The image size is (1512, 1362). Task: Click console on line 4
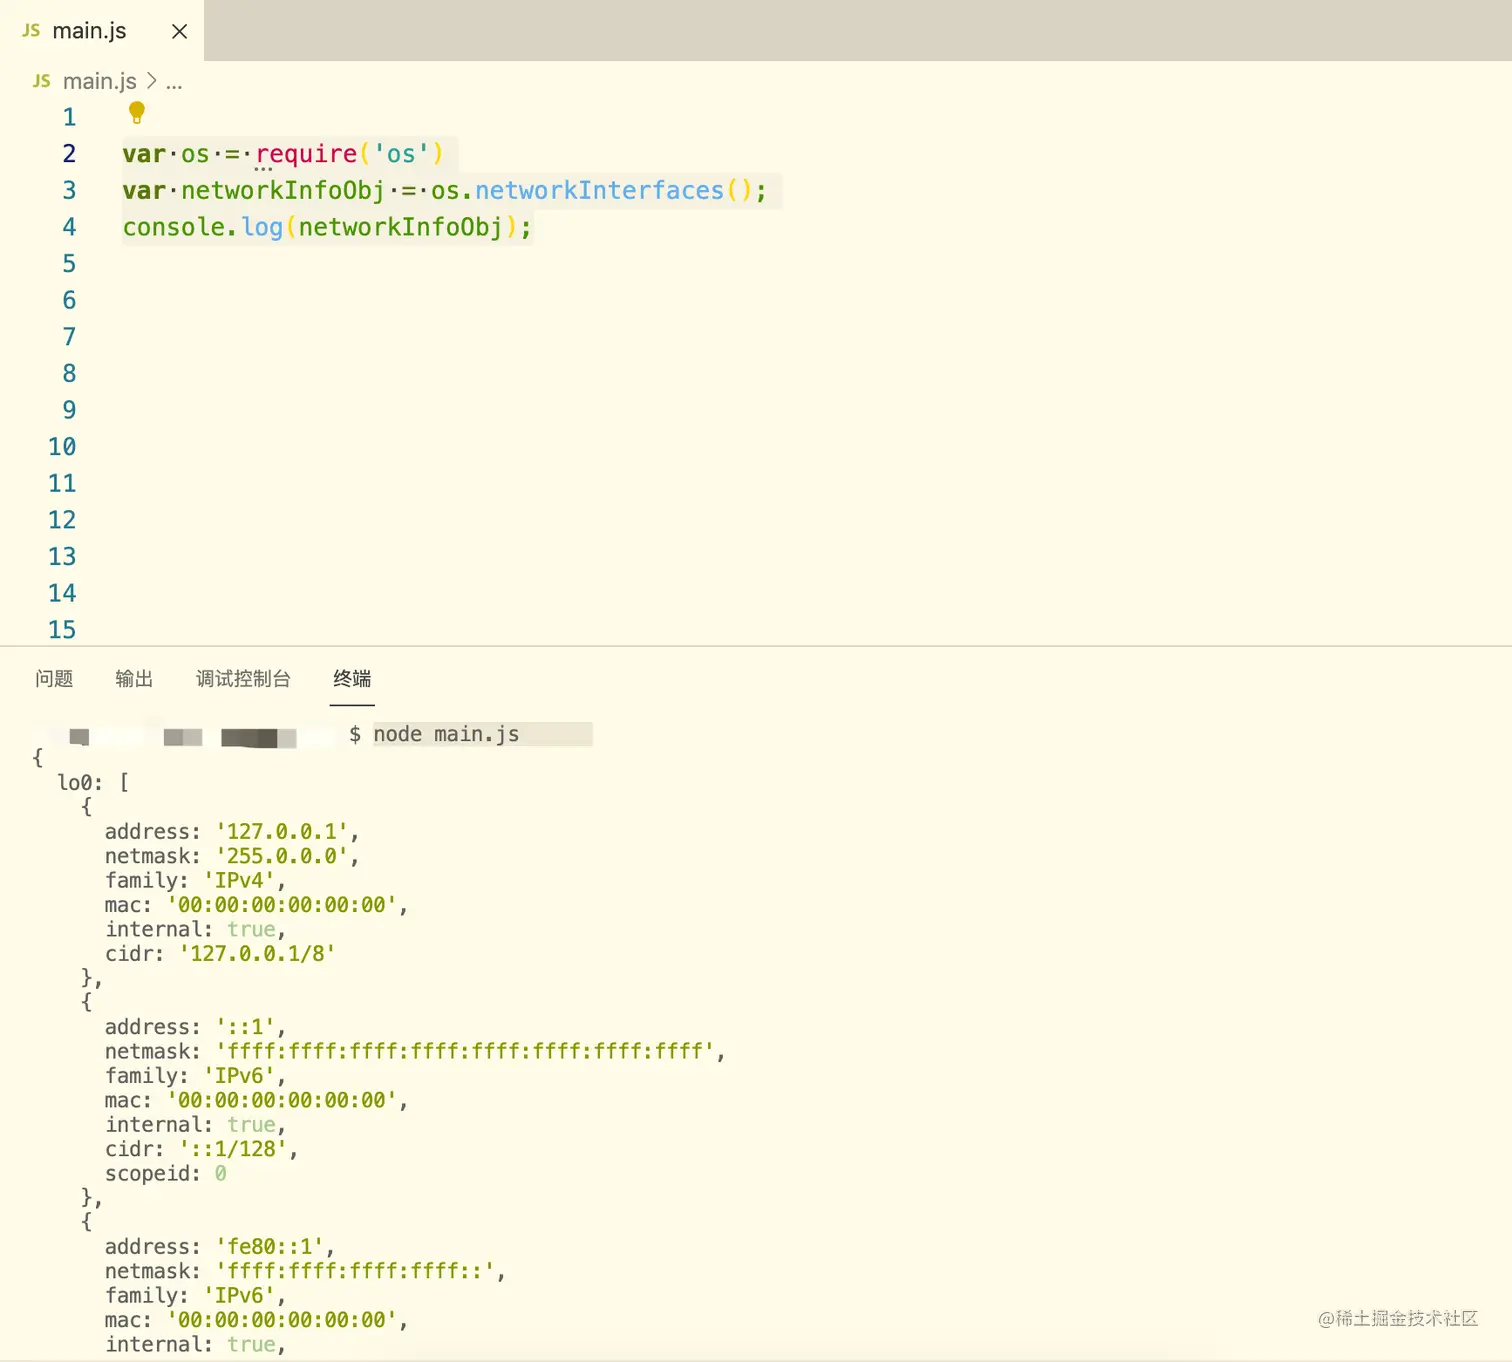point(174,227)
